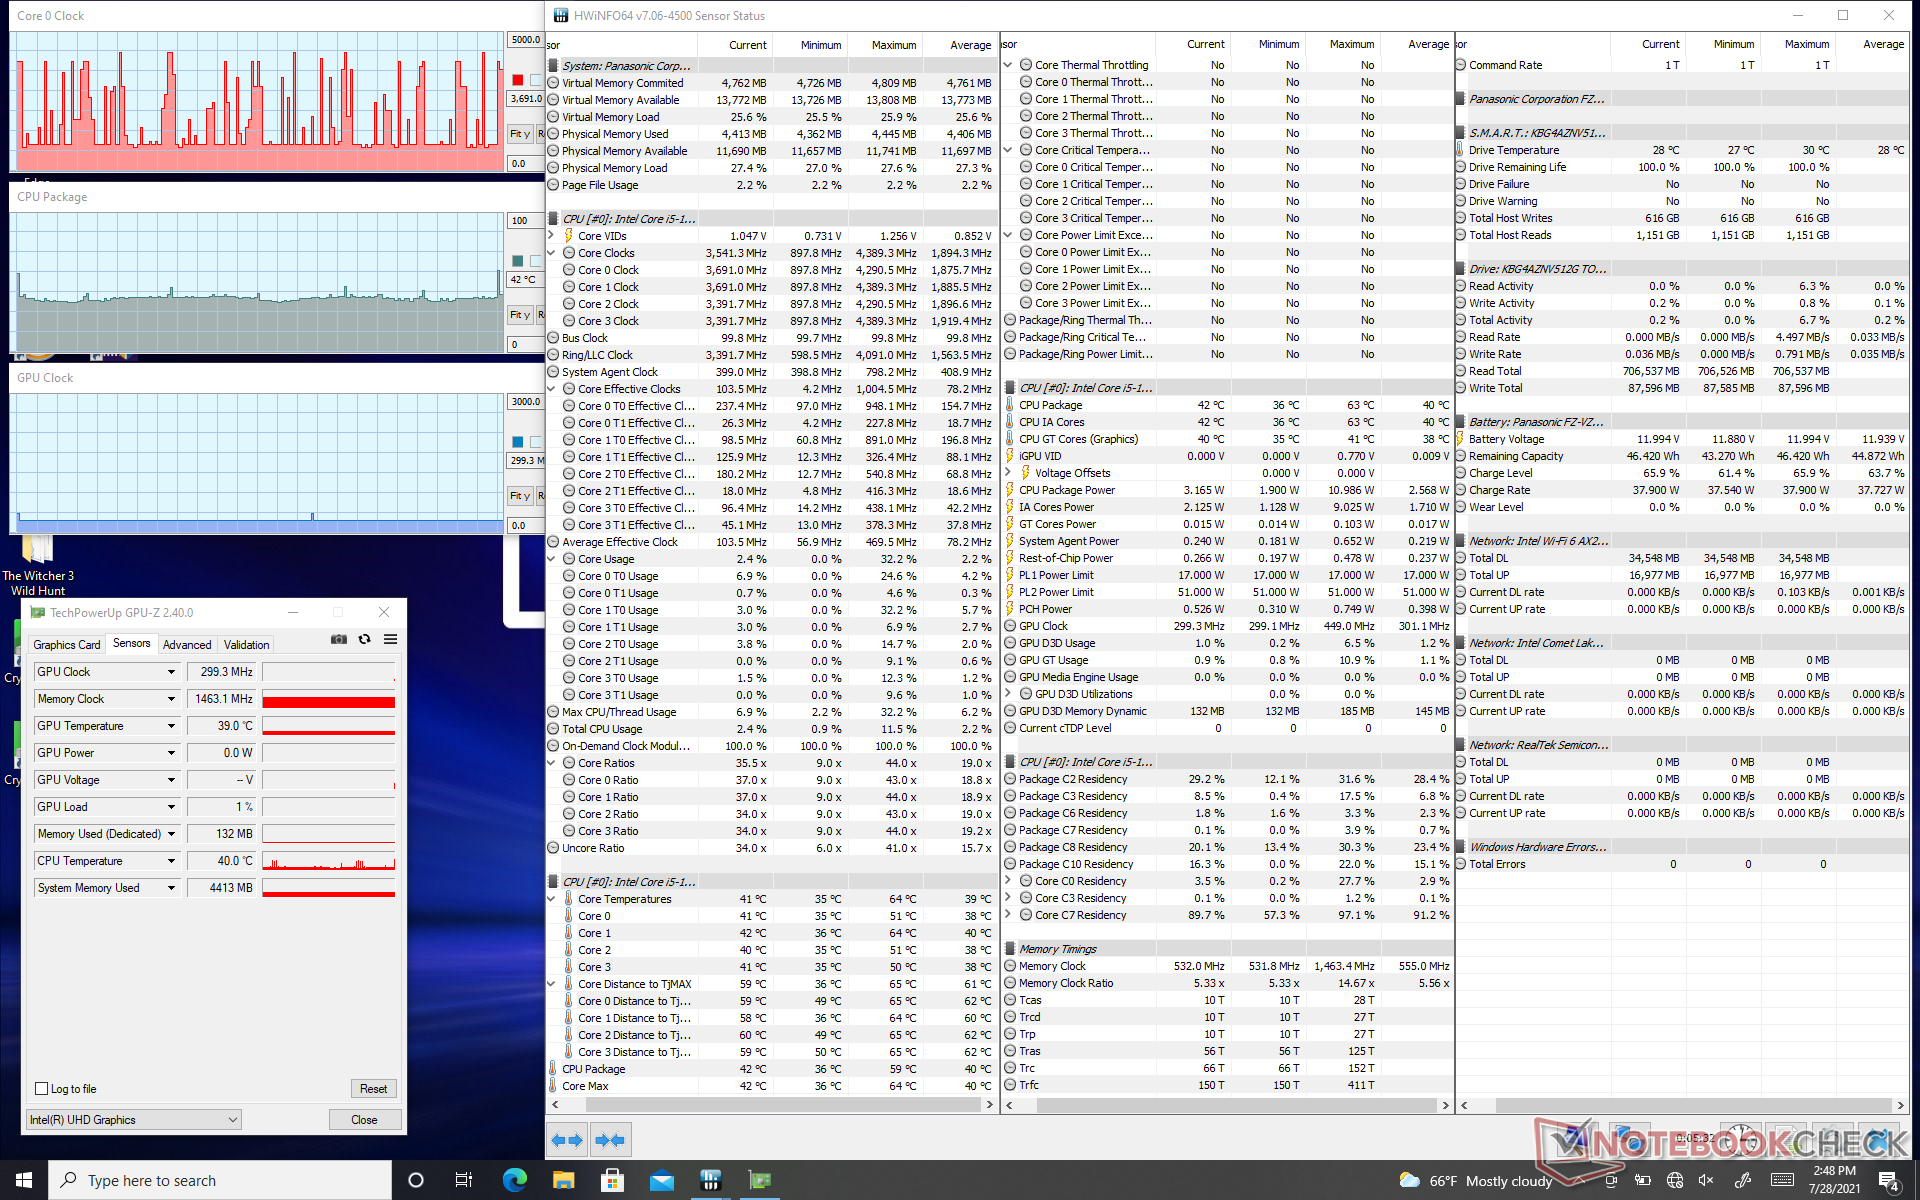Open Microsoft Edge from the taskbar
1920x1200 pixels.
(515, 1180)
